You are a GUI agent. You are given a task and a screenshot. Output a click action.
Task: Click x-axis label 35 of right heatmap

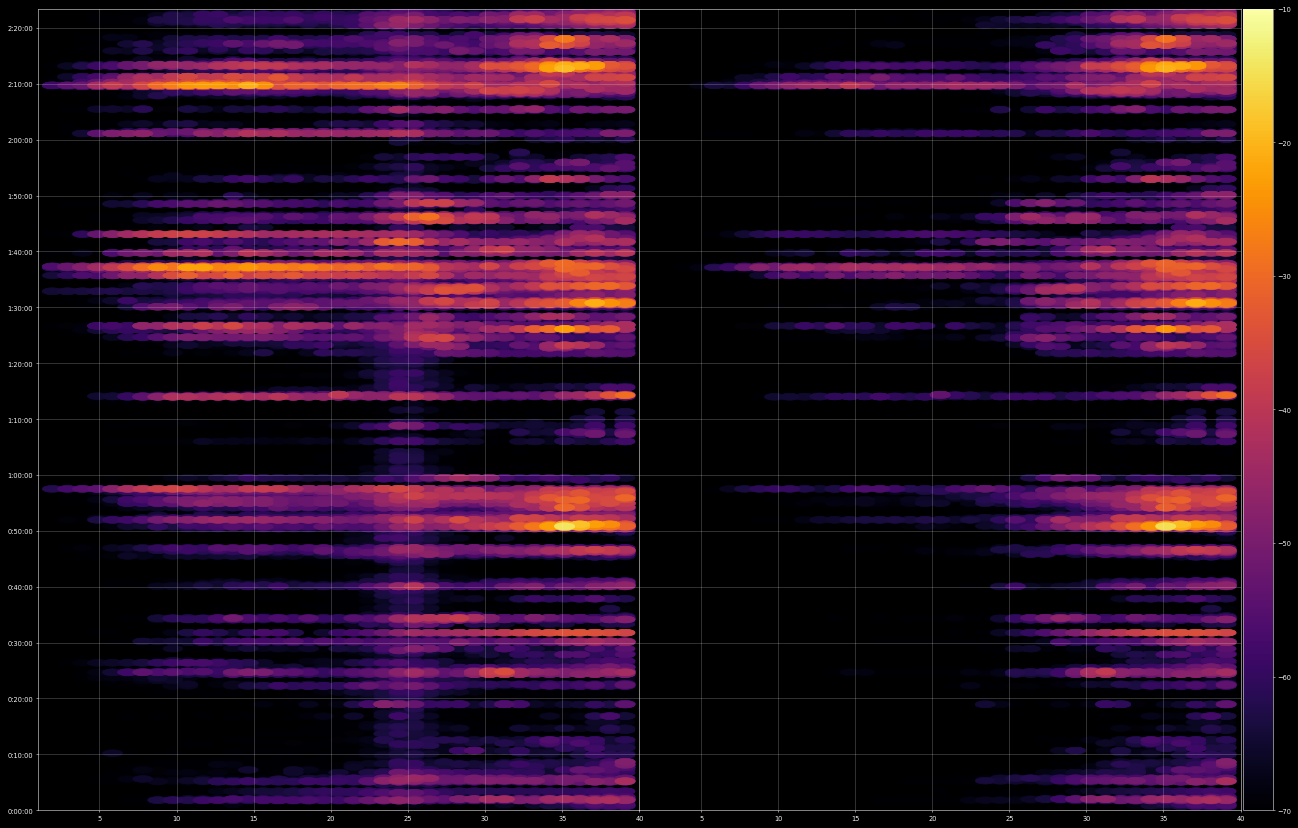1164,819
